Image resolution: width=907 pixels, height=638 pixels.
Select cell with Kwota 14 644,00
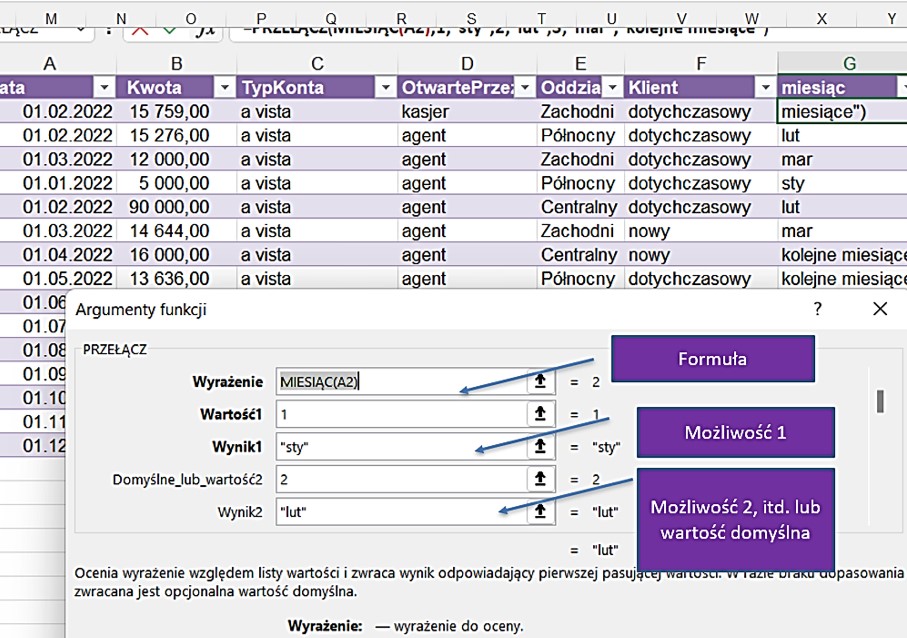tap(176, 231)
